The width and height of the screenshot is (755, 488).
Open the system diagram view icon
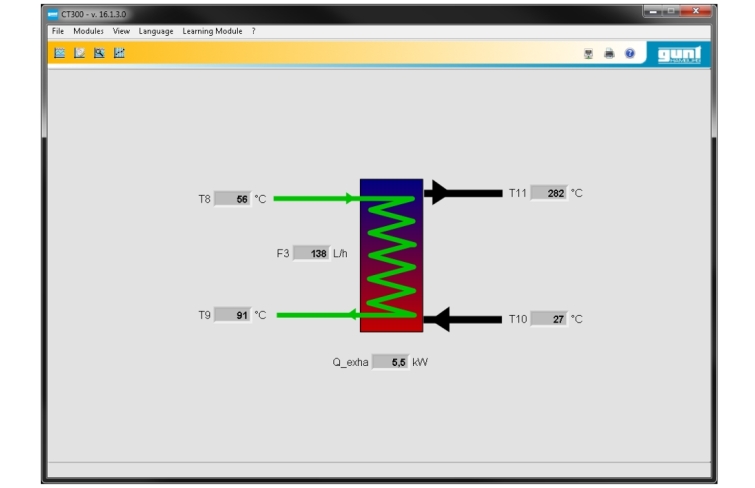click(60, 53)
